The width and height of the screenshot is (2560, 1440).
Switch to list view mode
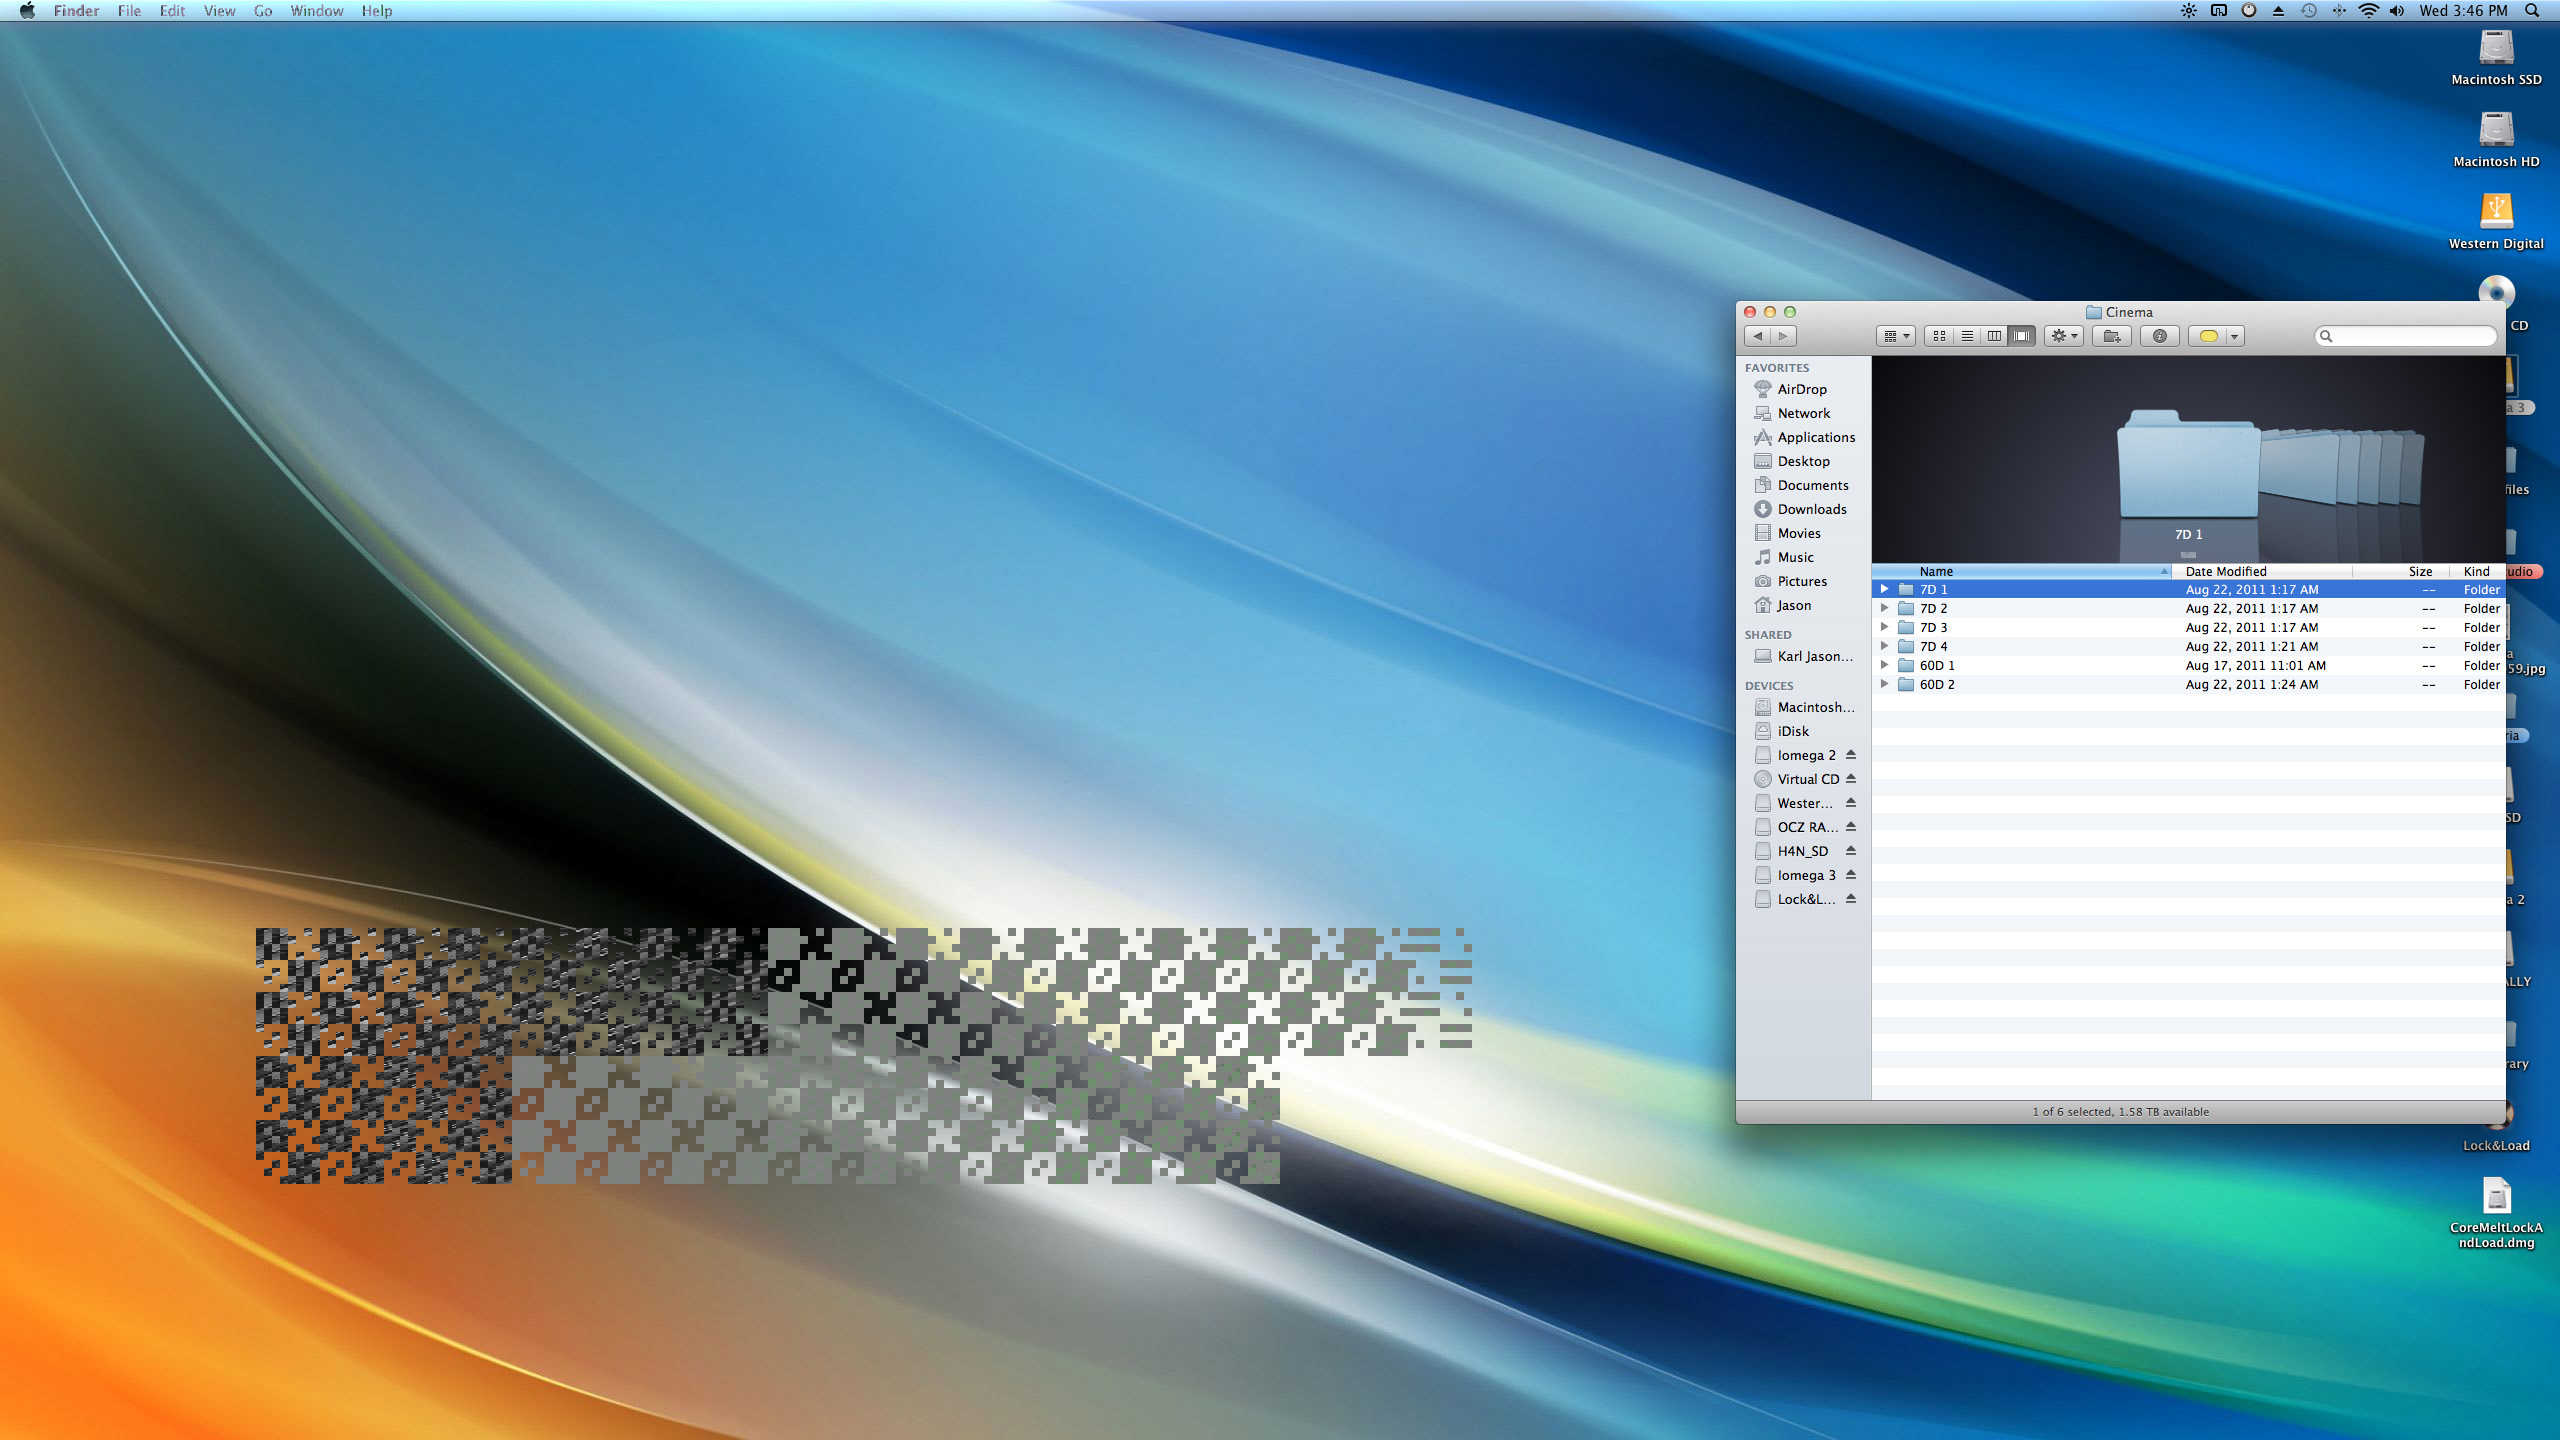(x=1967, y=336)
